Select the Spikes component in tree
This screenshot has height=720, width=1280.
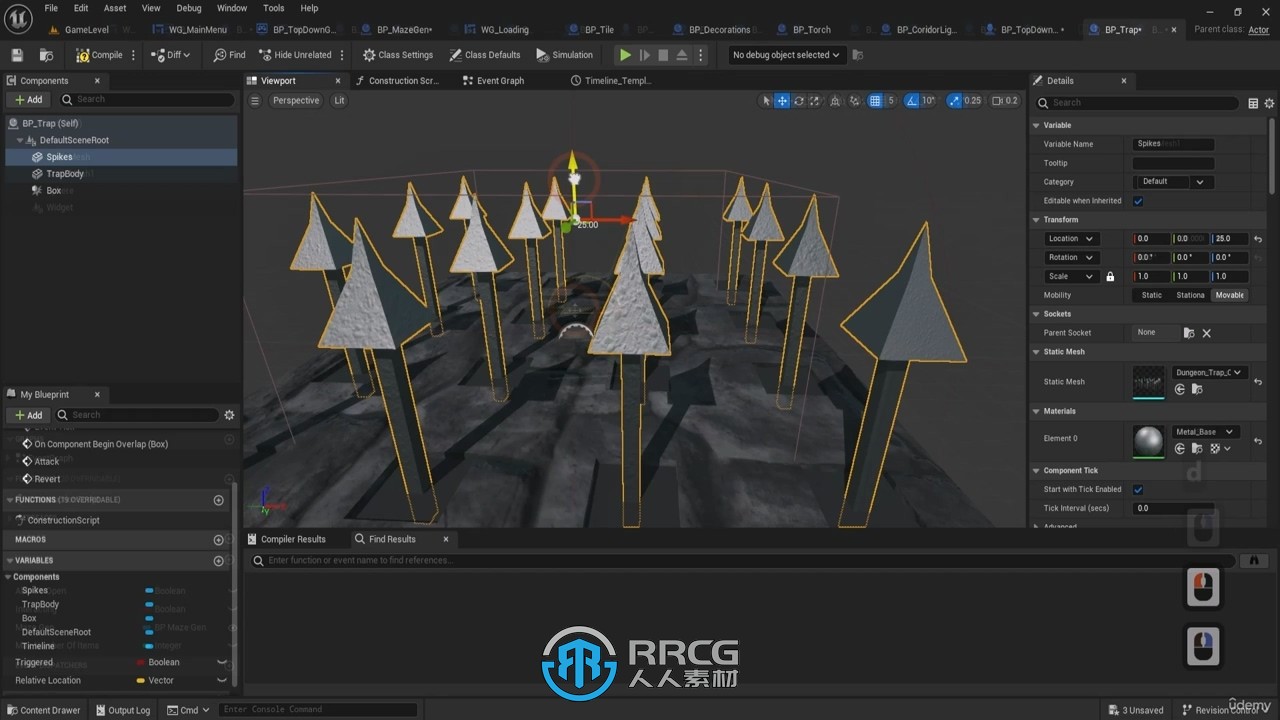tap(120, 157)
